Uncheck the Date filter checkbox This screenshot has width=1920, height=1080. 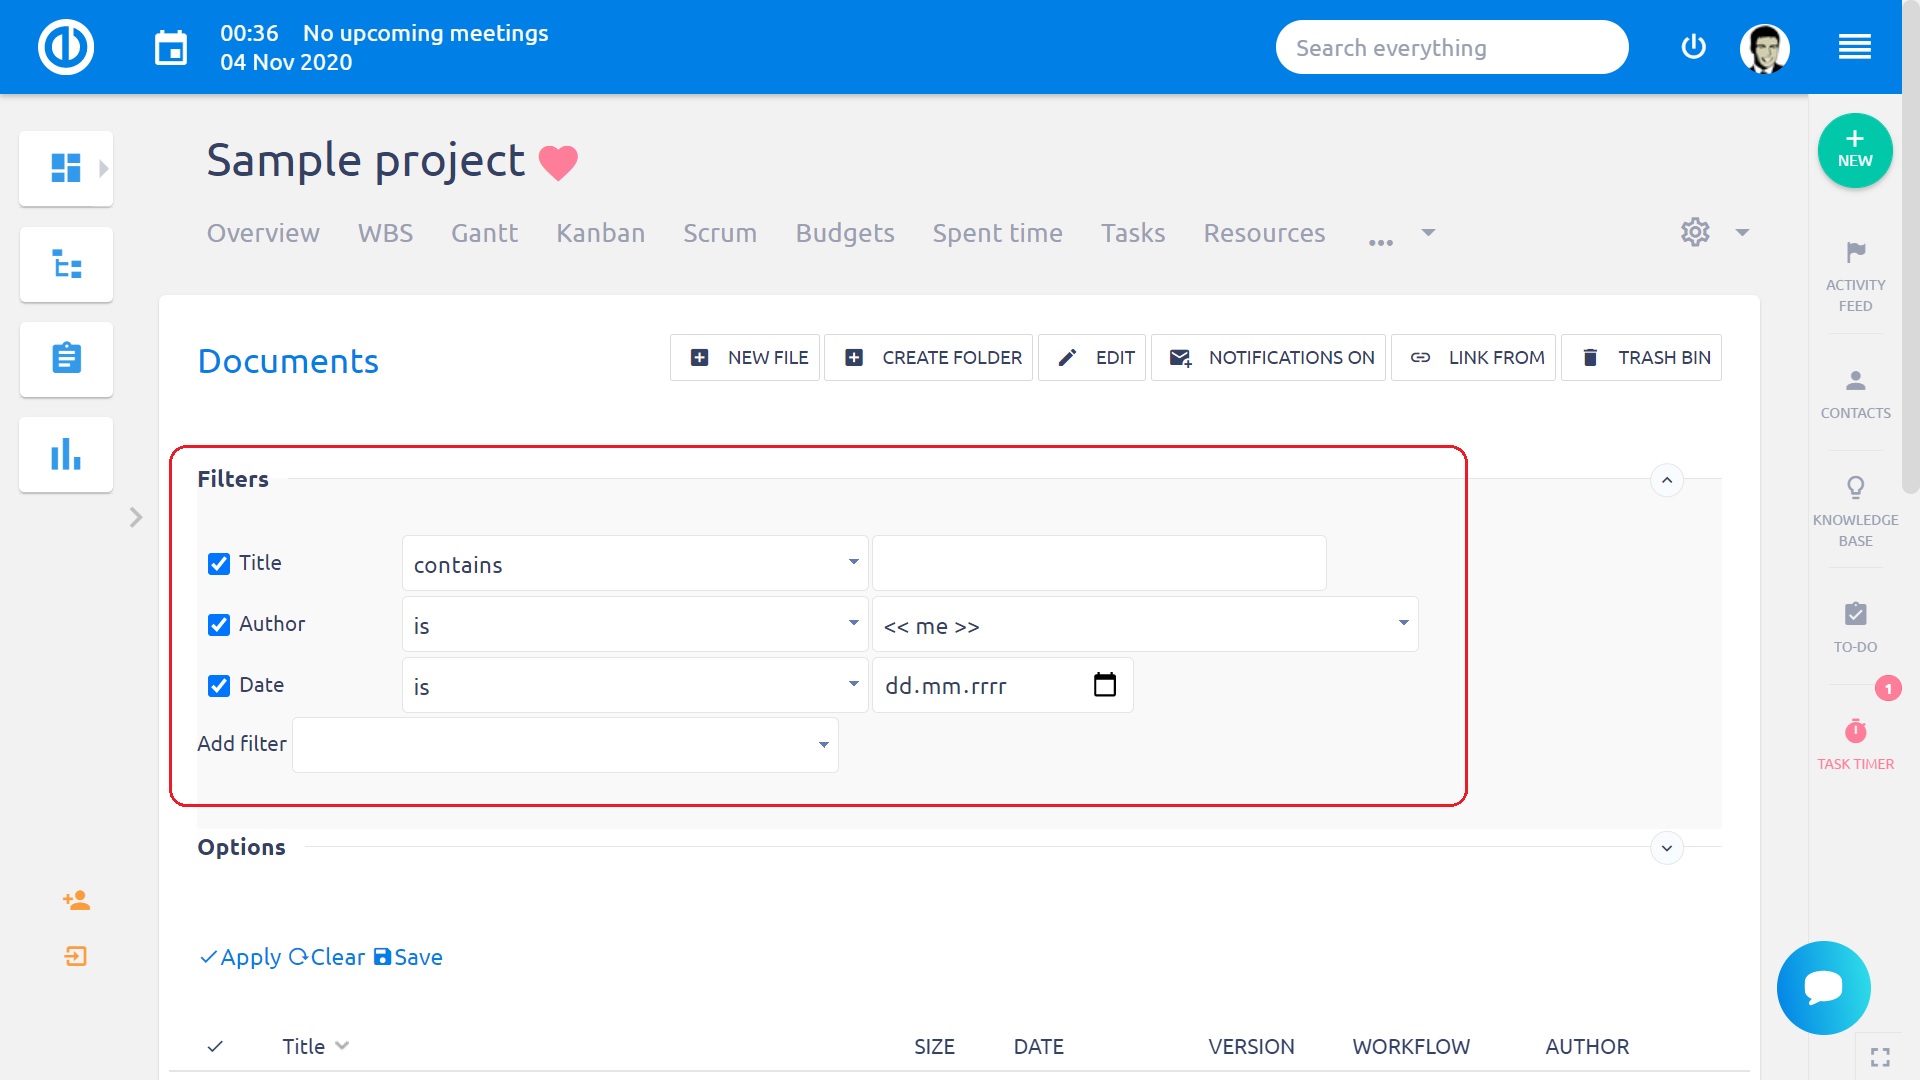pyautogui.click(x=219, y=687)
